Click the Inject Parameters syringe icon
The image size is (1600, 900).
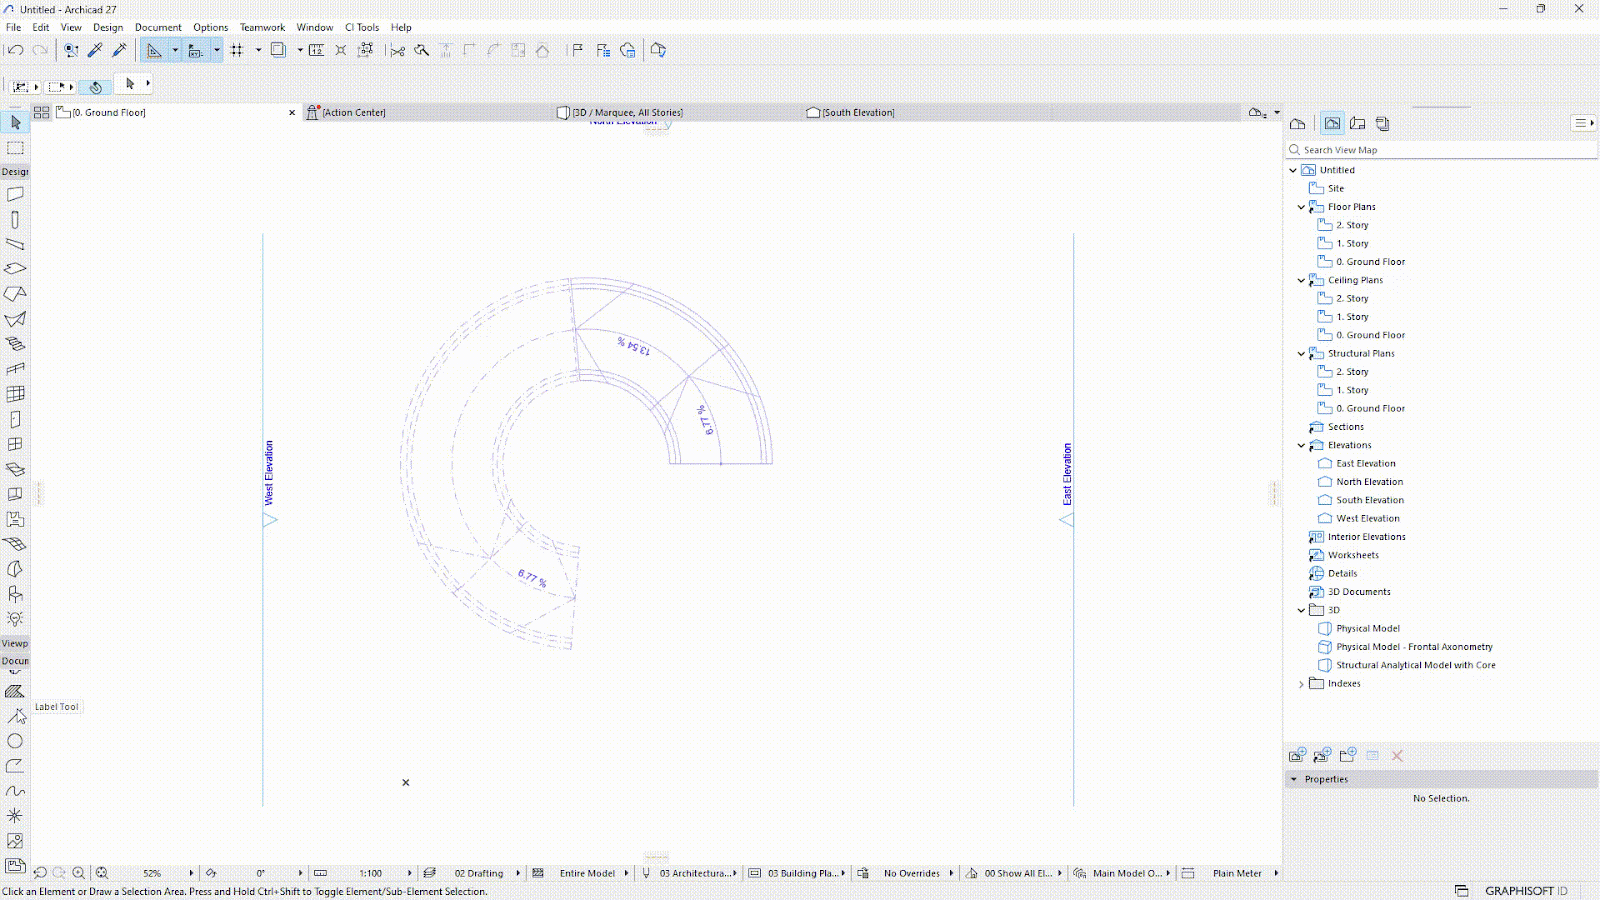point(119,50)
